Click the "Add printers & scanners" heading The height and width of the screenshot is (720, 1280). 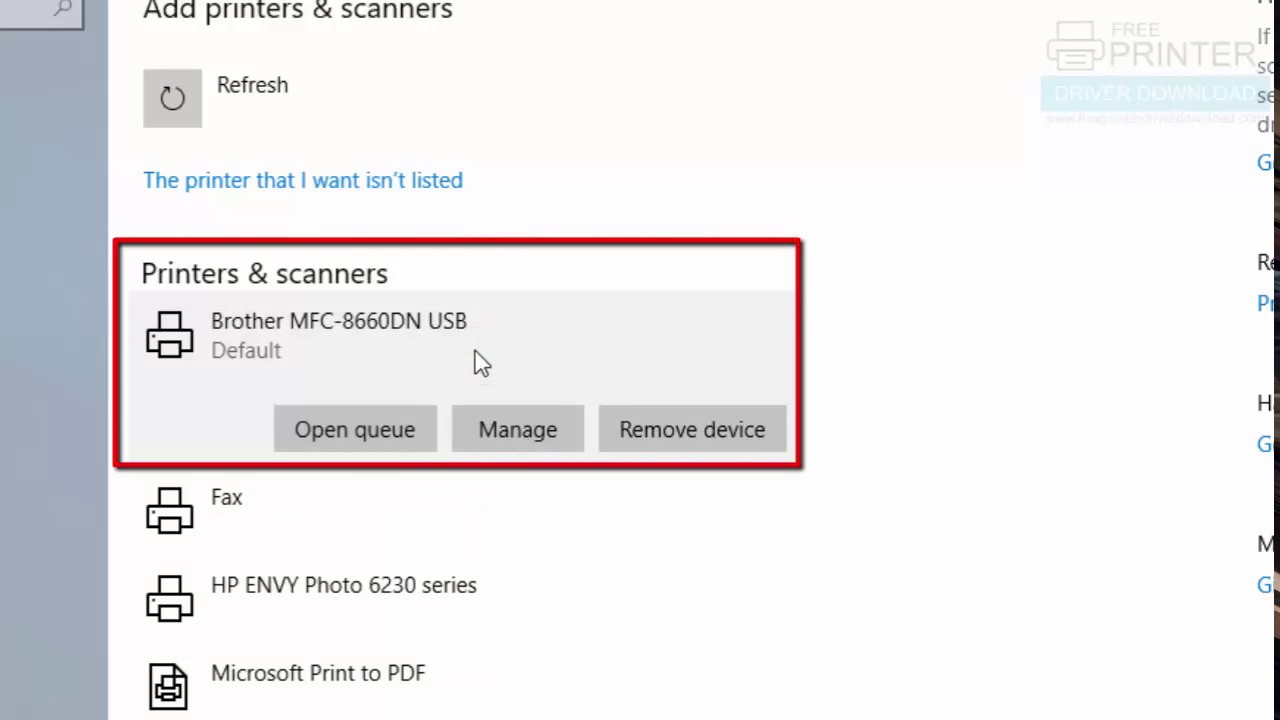click(x=297, y=11)
